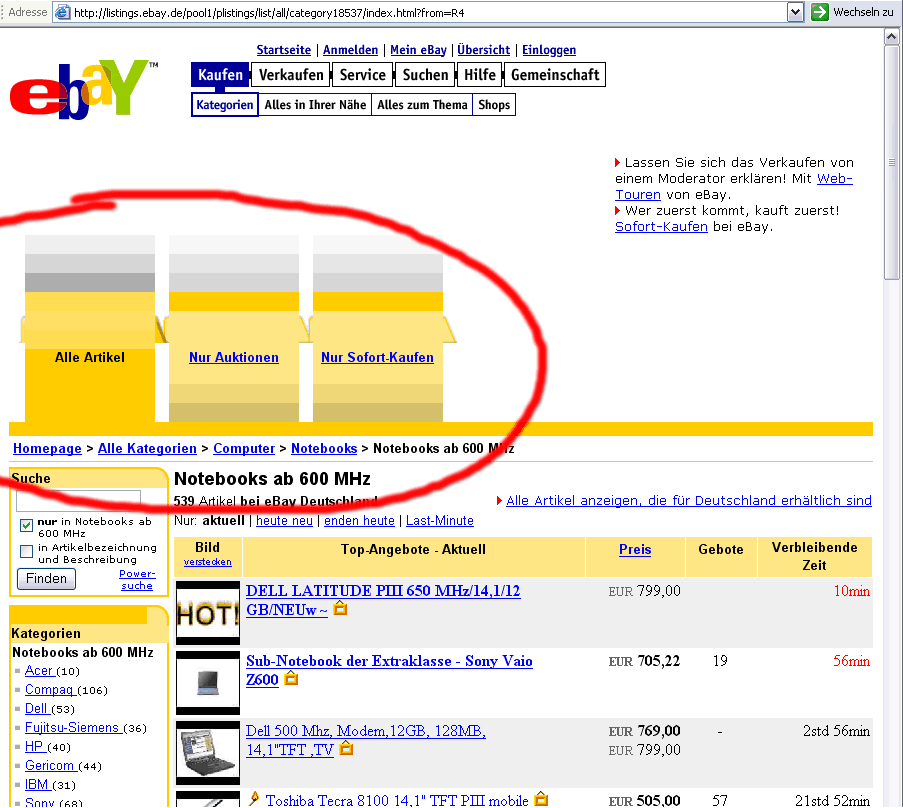The width and height of the screenshot is (903, 808).
Task: Open the Shops sub-tab
Action: 494,105
